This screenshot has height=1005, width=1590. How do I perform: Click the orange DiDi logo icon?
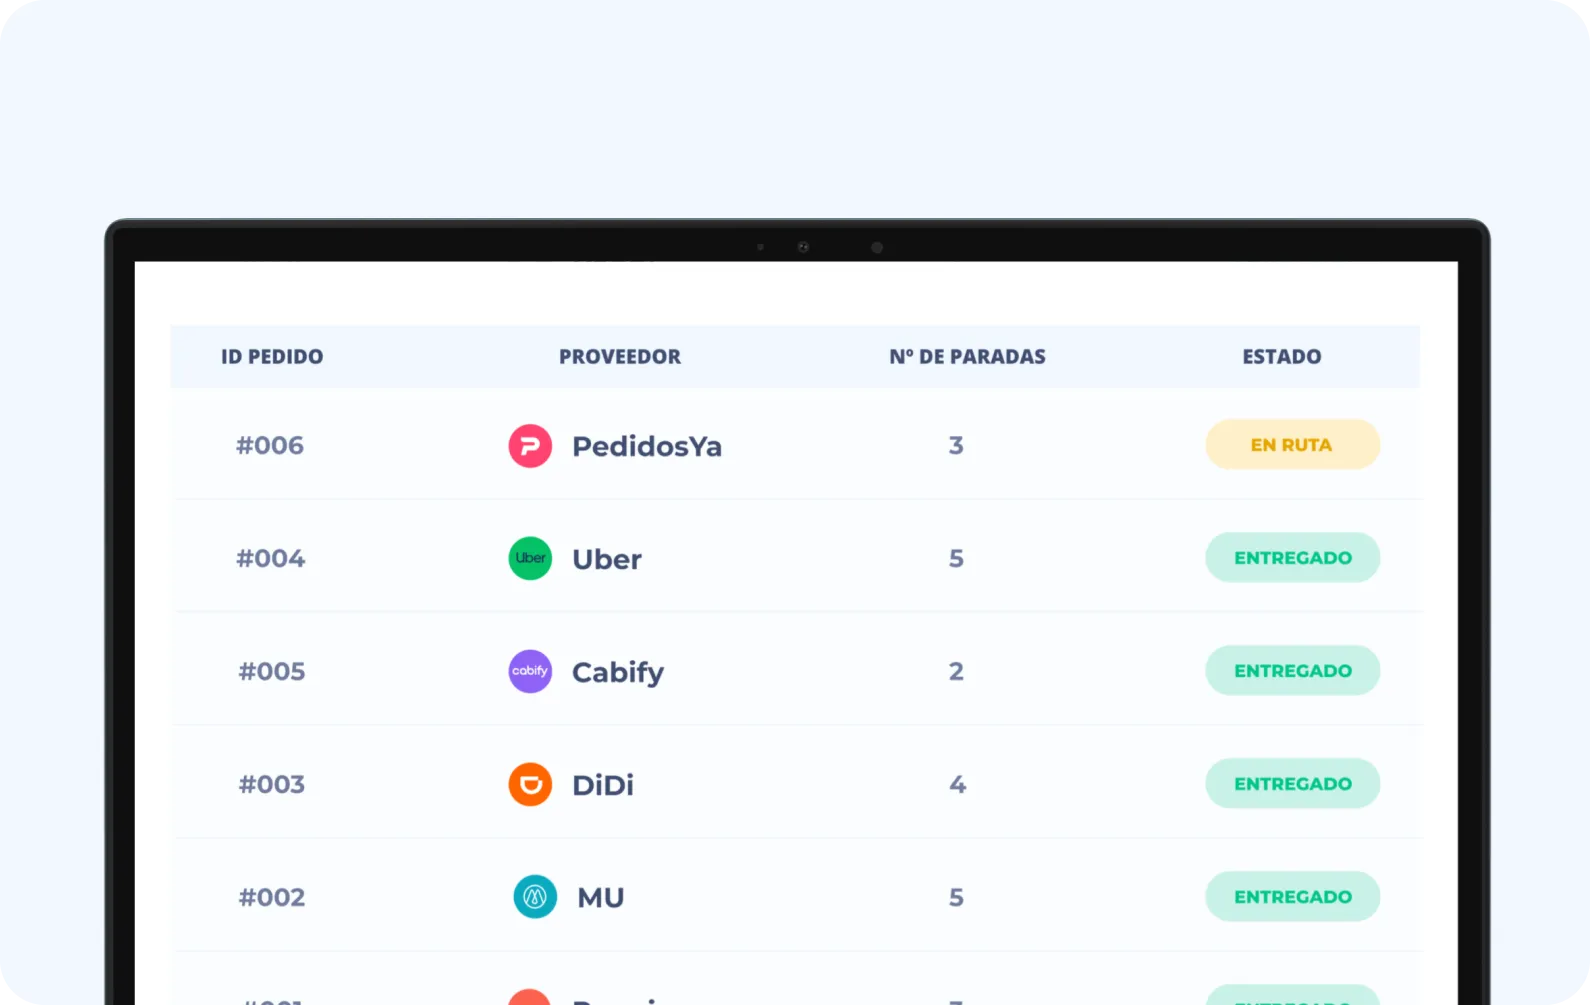[530, 784]
